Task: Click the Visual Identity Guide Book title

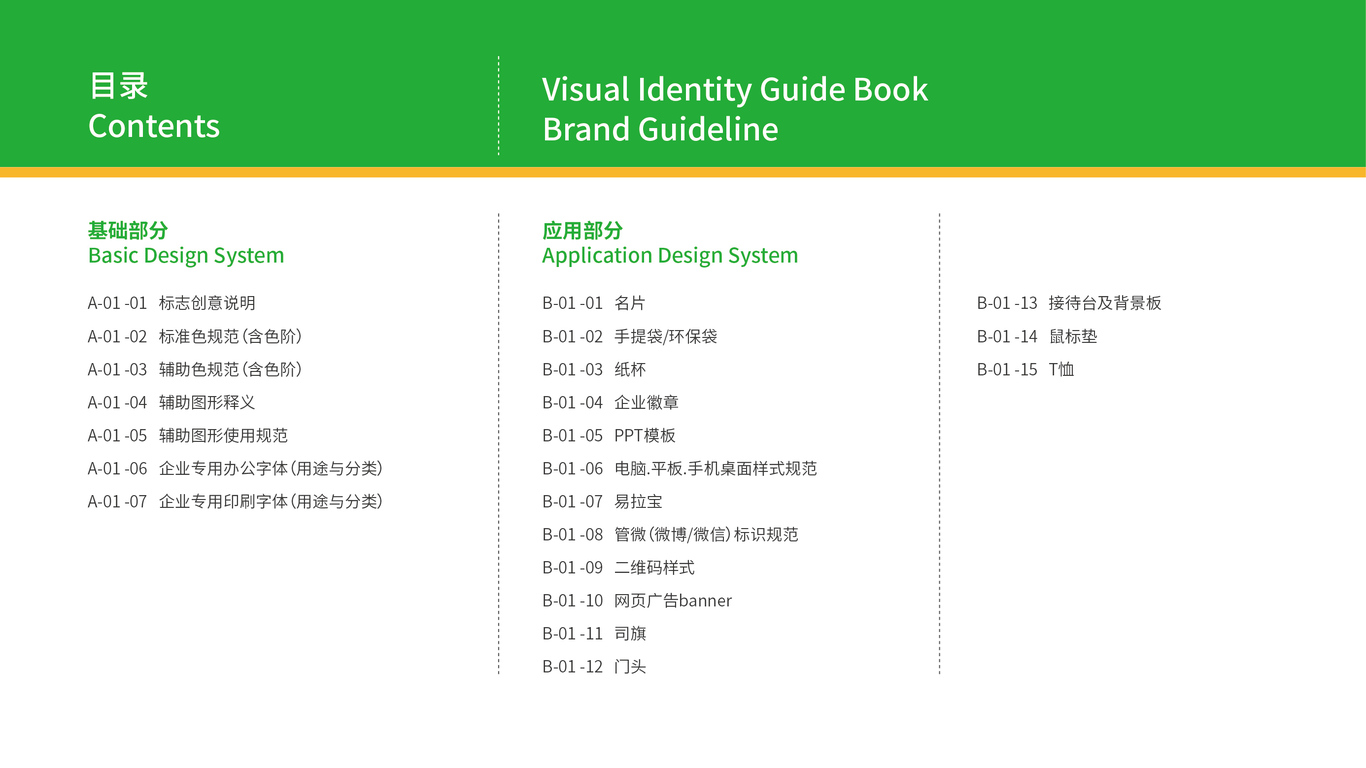Action: 735,89
